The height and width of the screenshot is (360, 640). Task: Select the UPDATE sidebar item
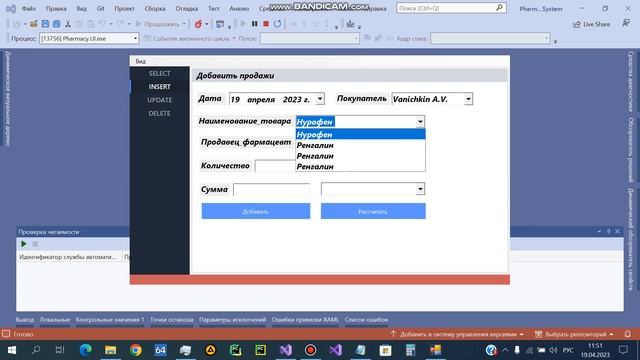tap(160, 100)
